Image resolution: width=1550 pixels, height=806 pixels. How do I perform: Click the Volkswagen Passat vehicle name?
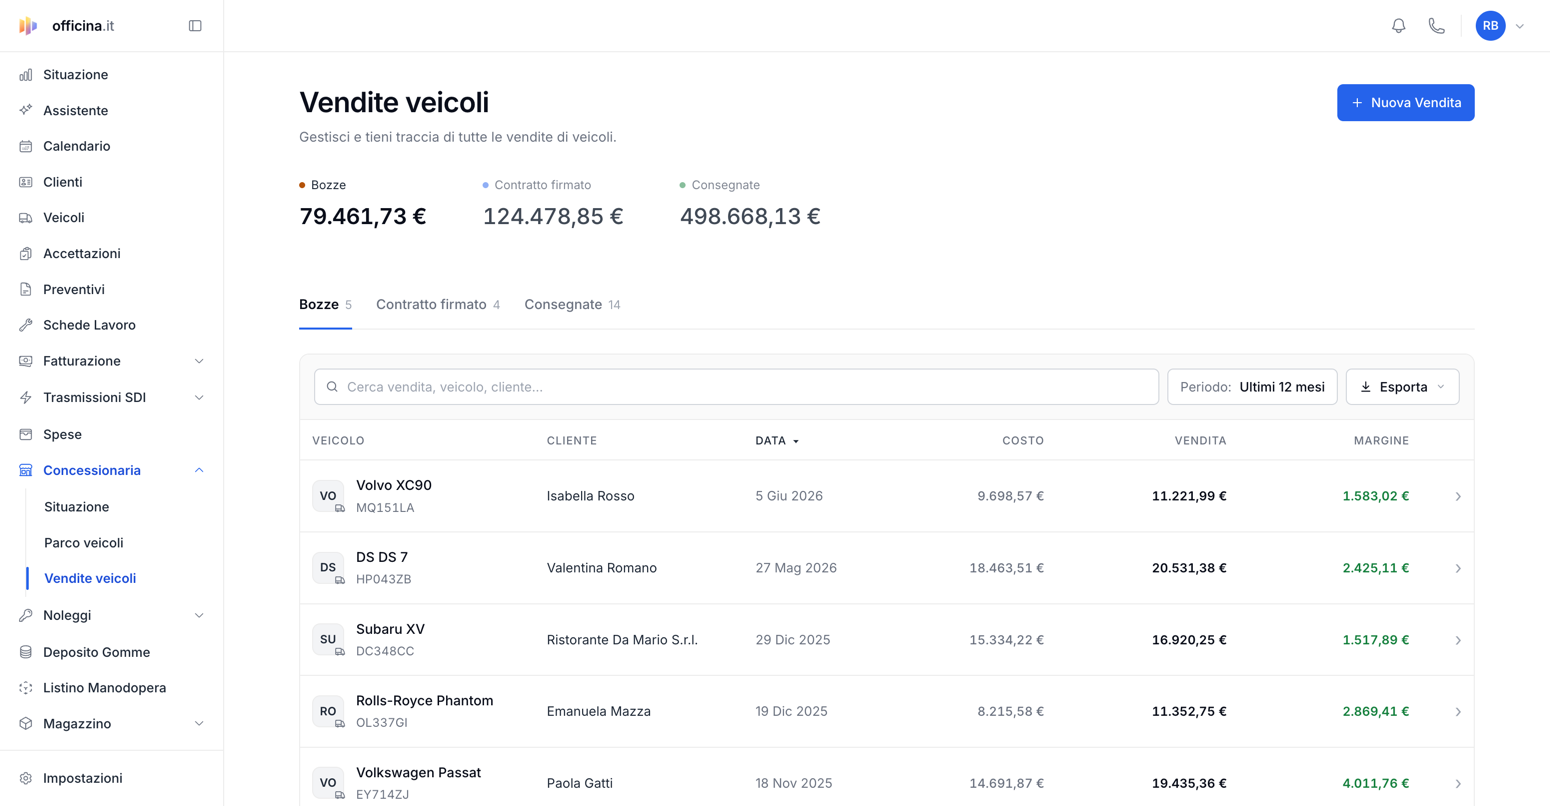point(418,773)
